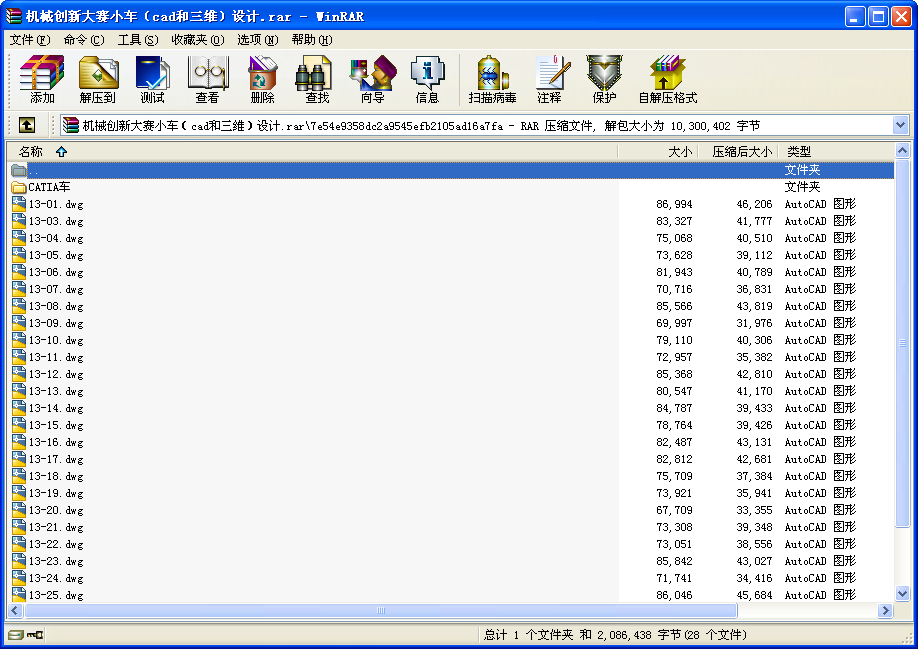Show archive 信息 (Info)

tap(427, 80)
